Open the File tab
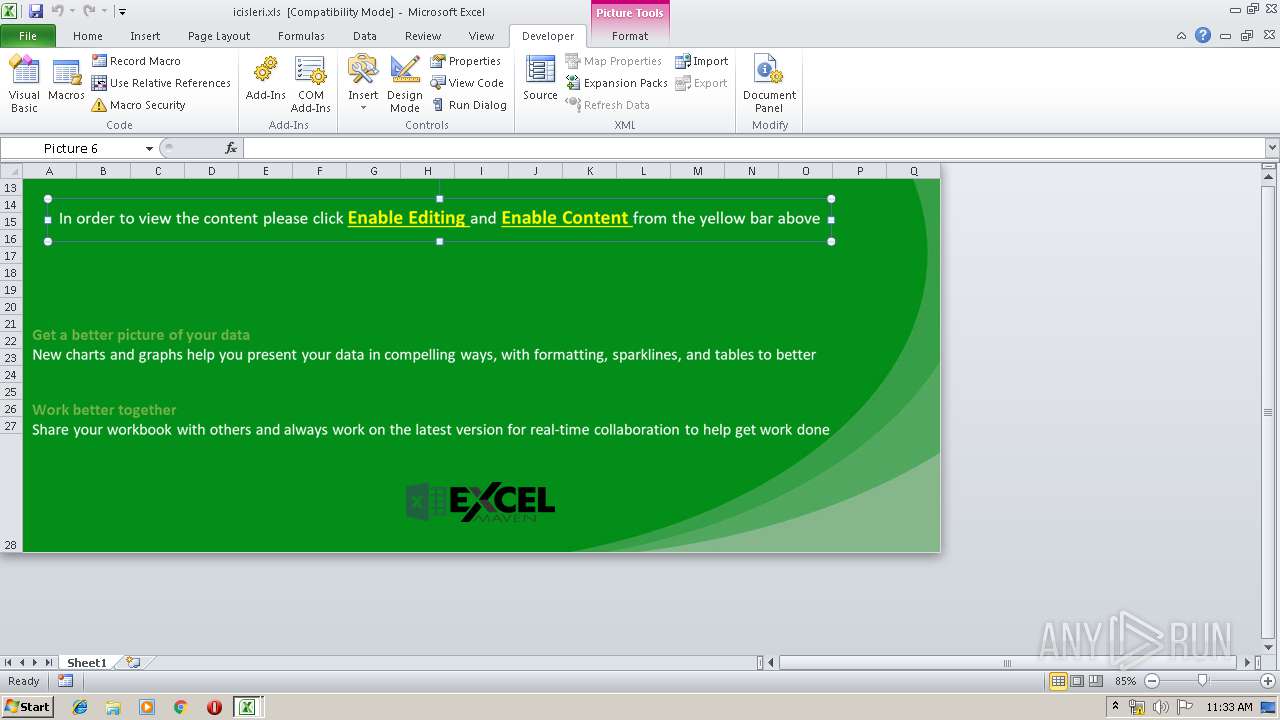Viewport: 1280px width, 720px height. 28,36
